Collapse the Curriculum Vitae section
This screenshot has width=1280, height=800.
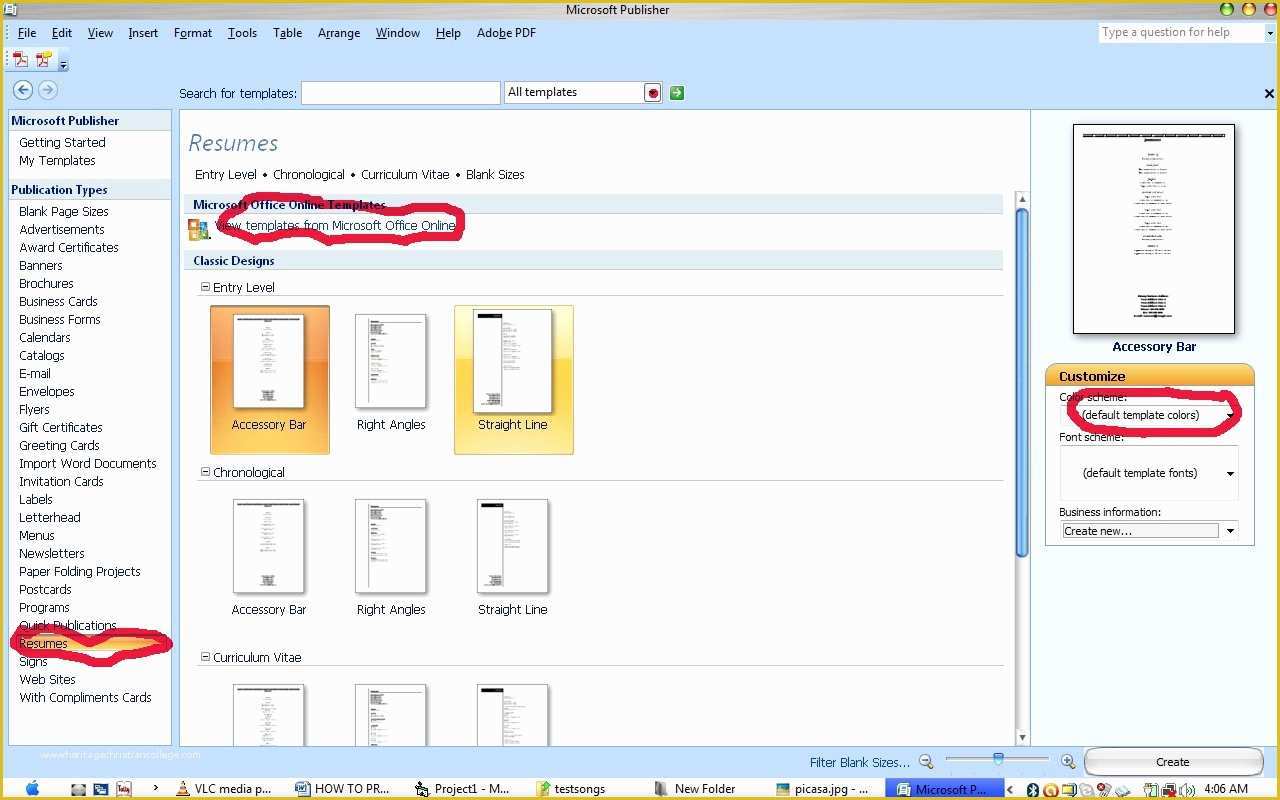coord(205,657)
